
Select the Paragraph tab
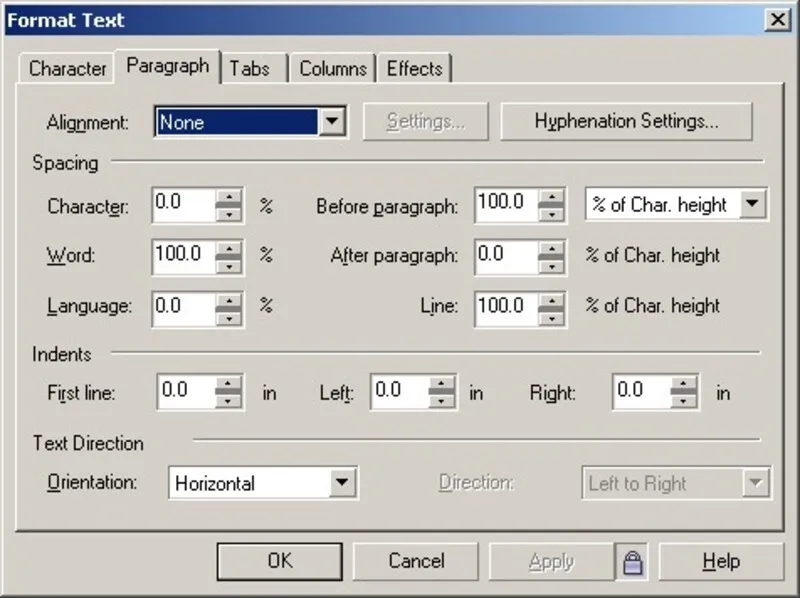point(167,66)
